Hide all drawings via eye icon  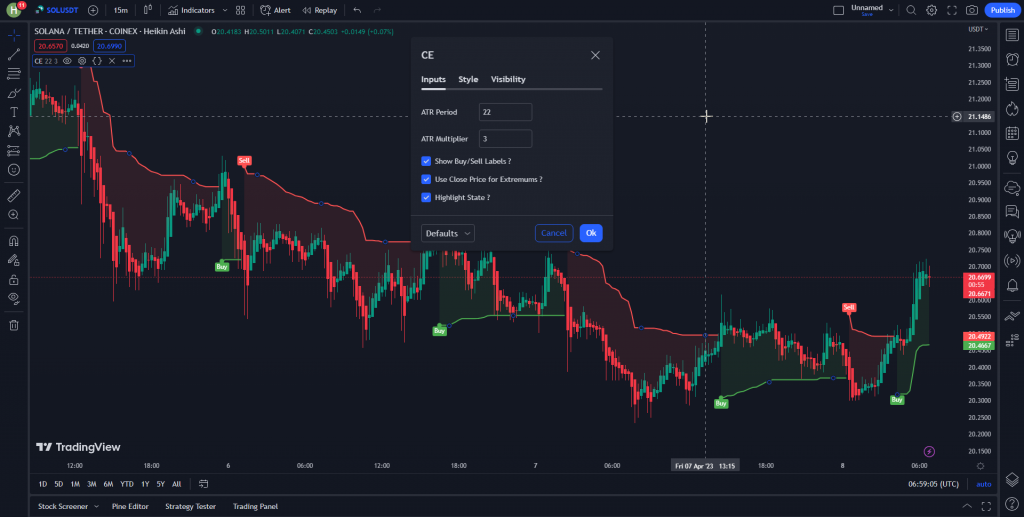pos(14,299)
